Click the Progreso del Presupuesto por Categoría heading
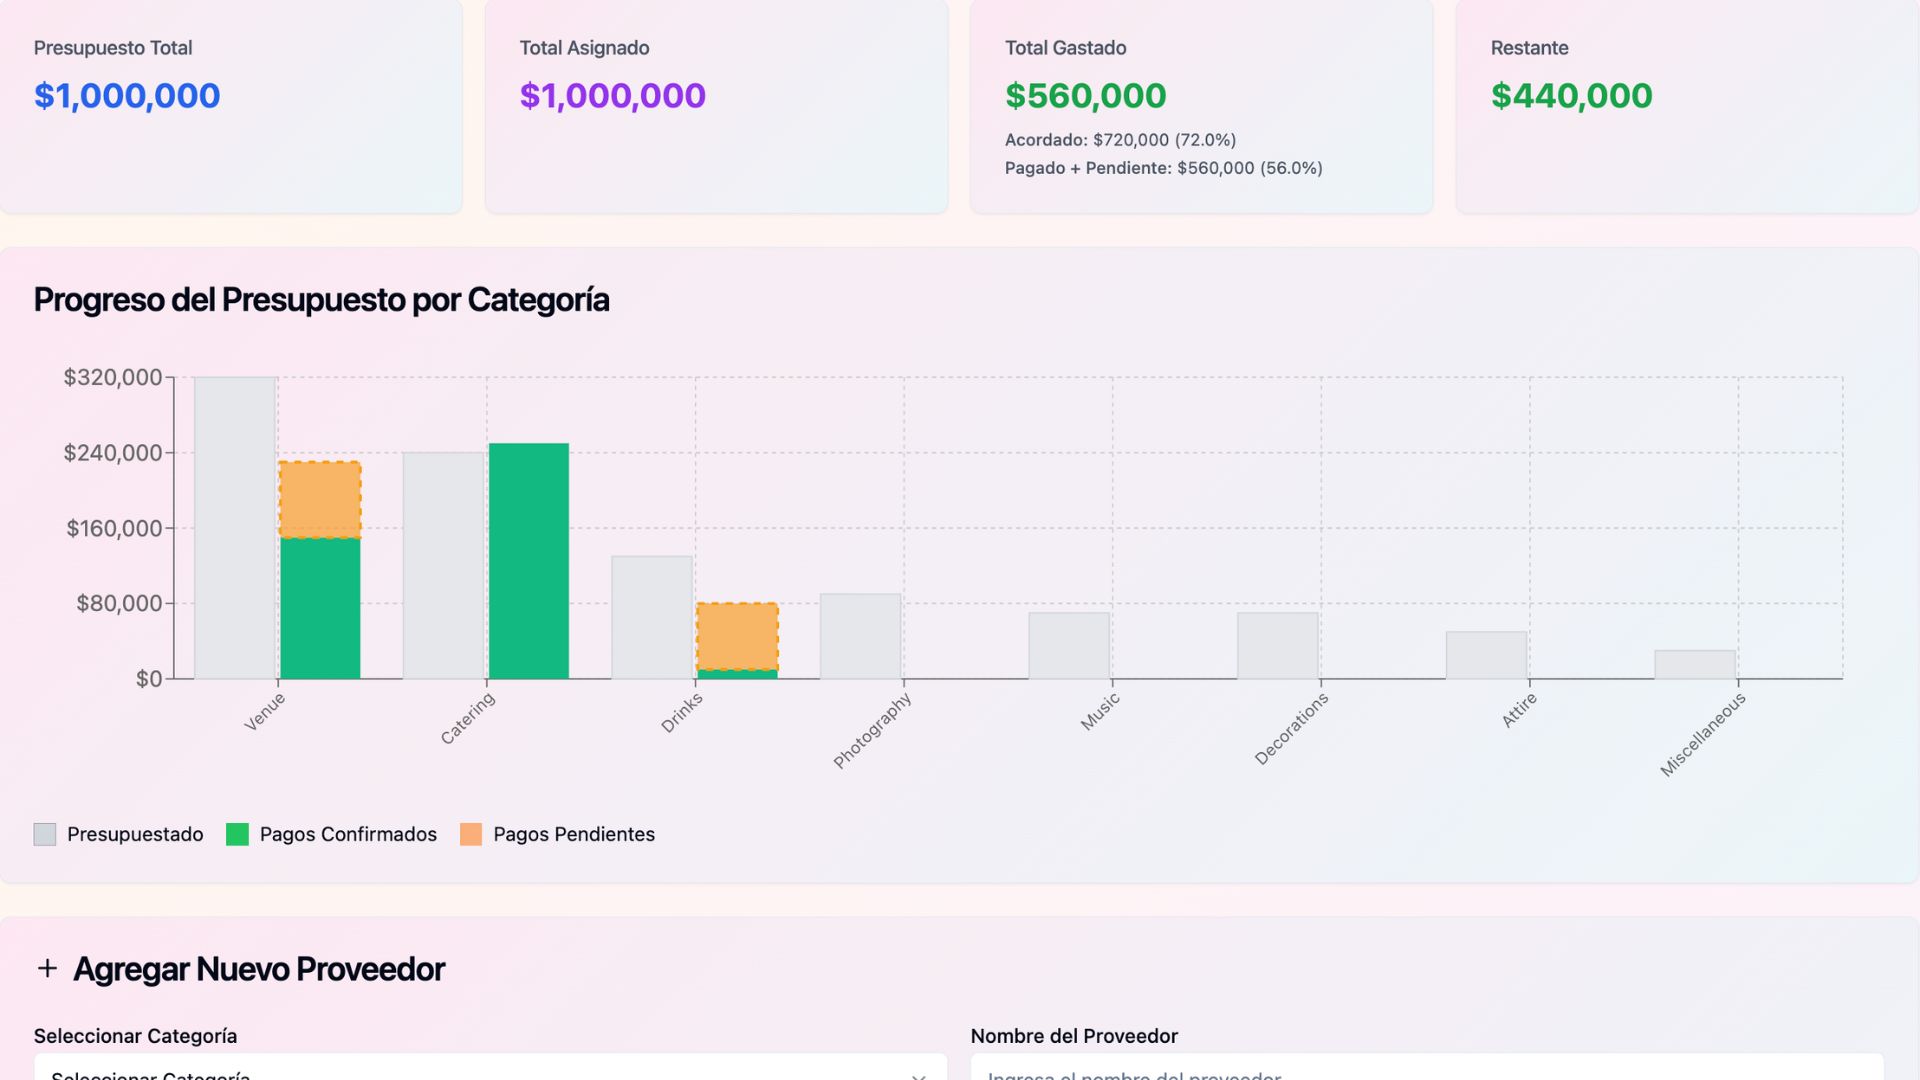This screenshot has width=1920, height=1080. pyautogui.click(x=322, y=300)
